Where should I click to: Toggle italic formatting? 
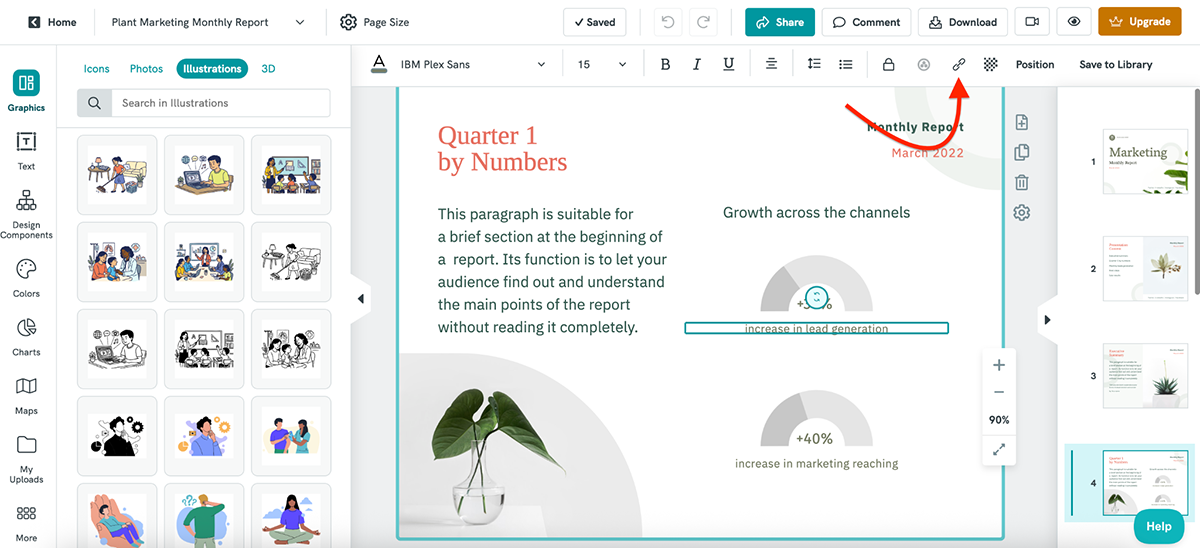697,64
